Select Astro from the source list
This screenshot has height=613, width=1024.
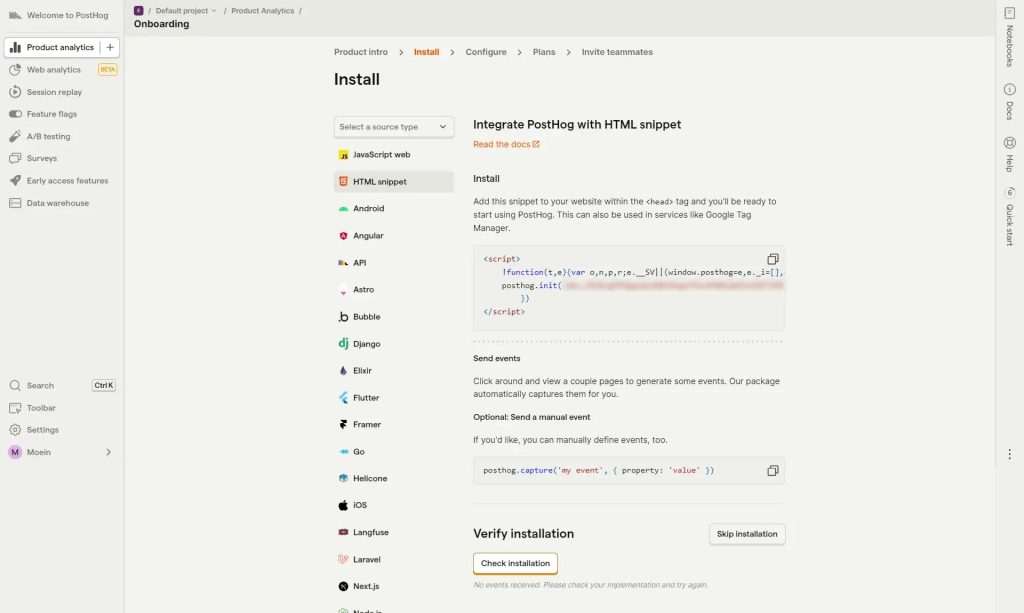tap(394, 290)
